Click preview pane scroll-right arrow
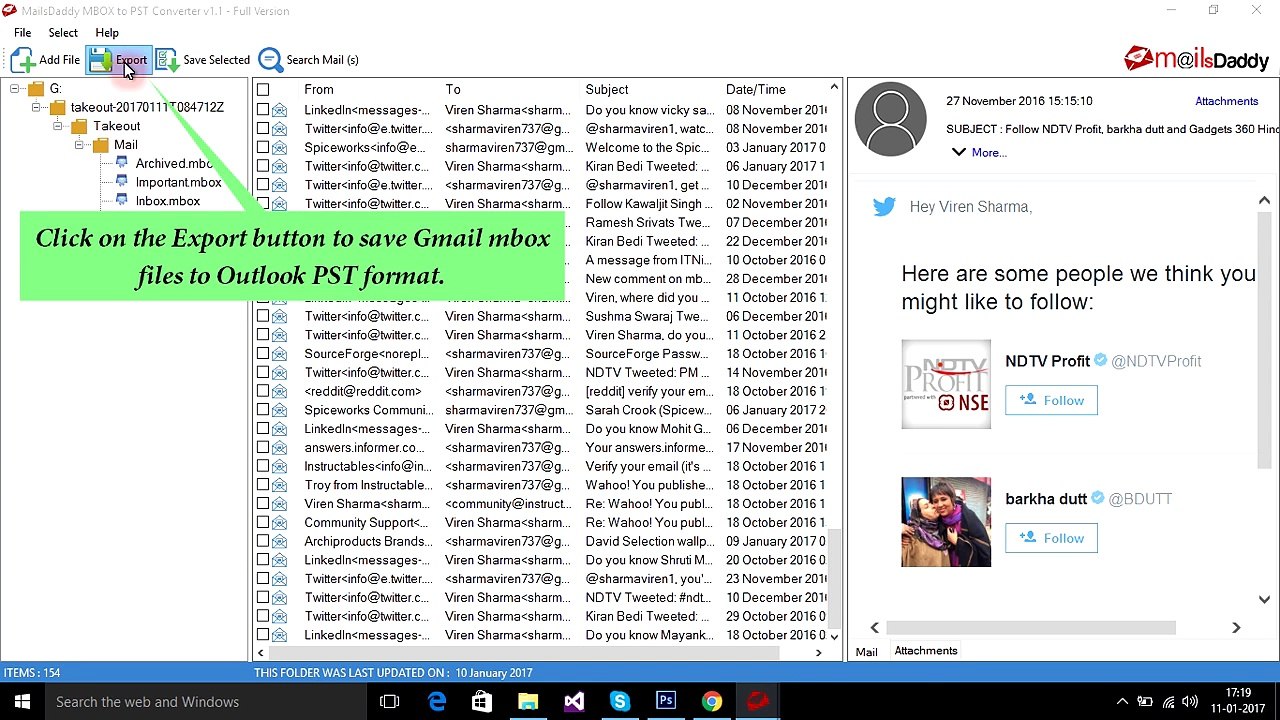 click(x=1236, y=628)
